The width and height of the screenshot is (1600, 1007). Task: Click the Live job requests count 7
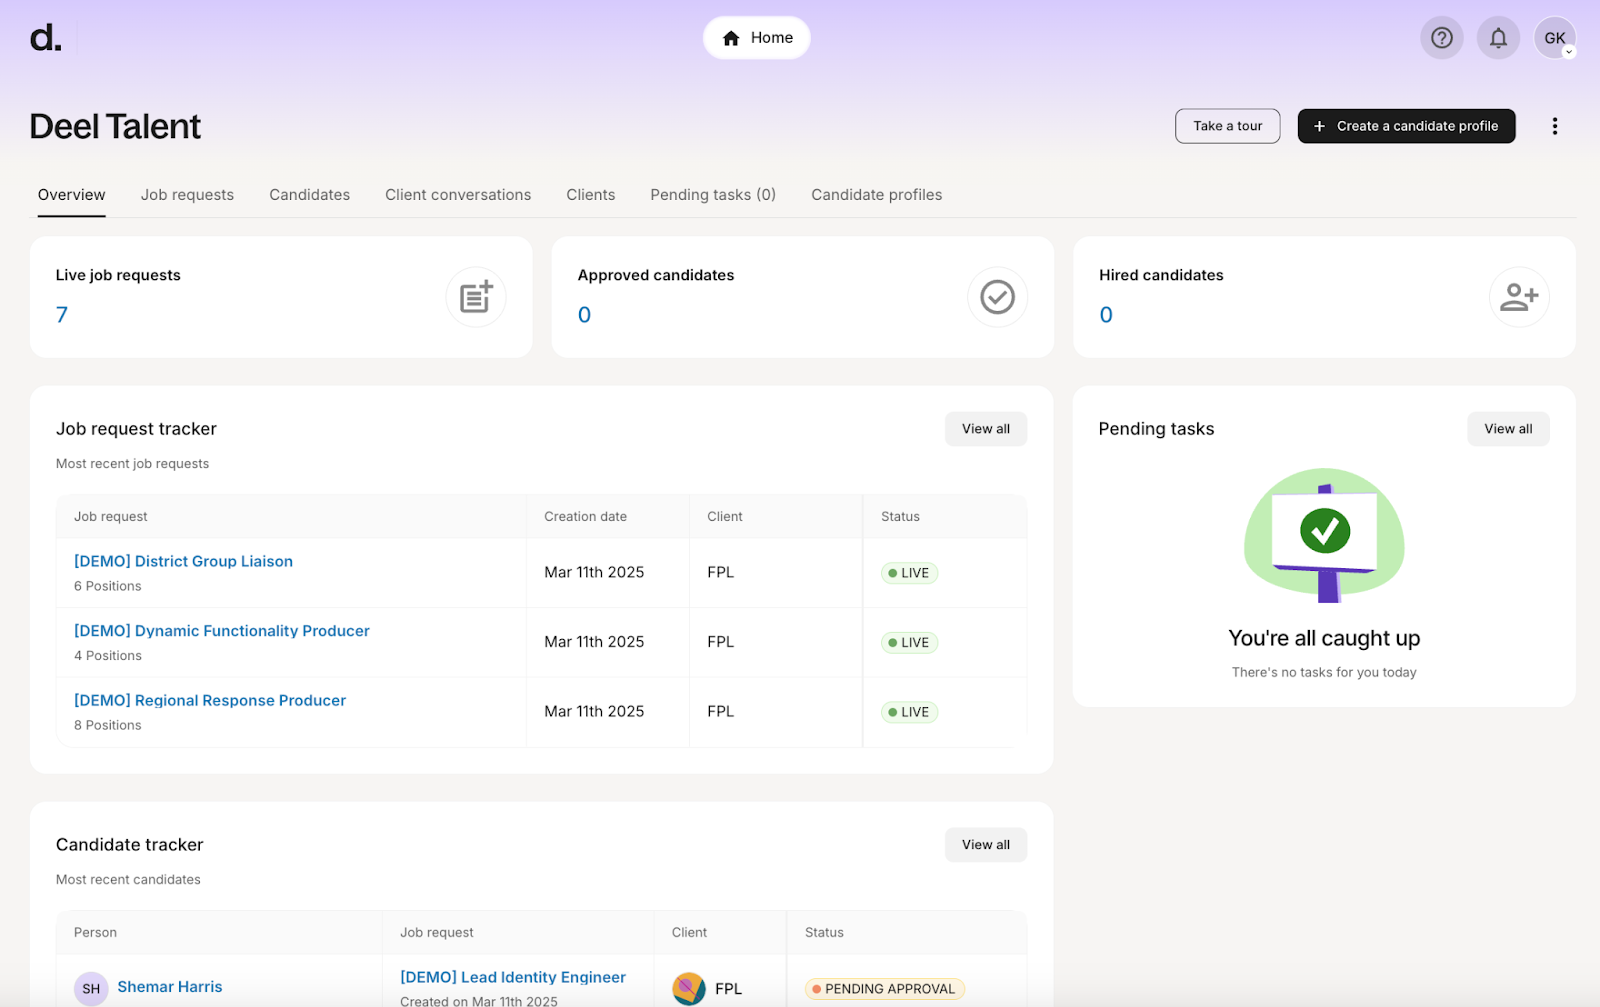pos(62,315)
